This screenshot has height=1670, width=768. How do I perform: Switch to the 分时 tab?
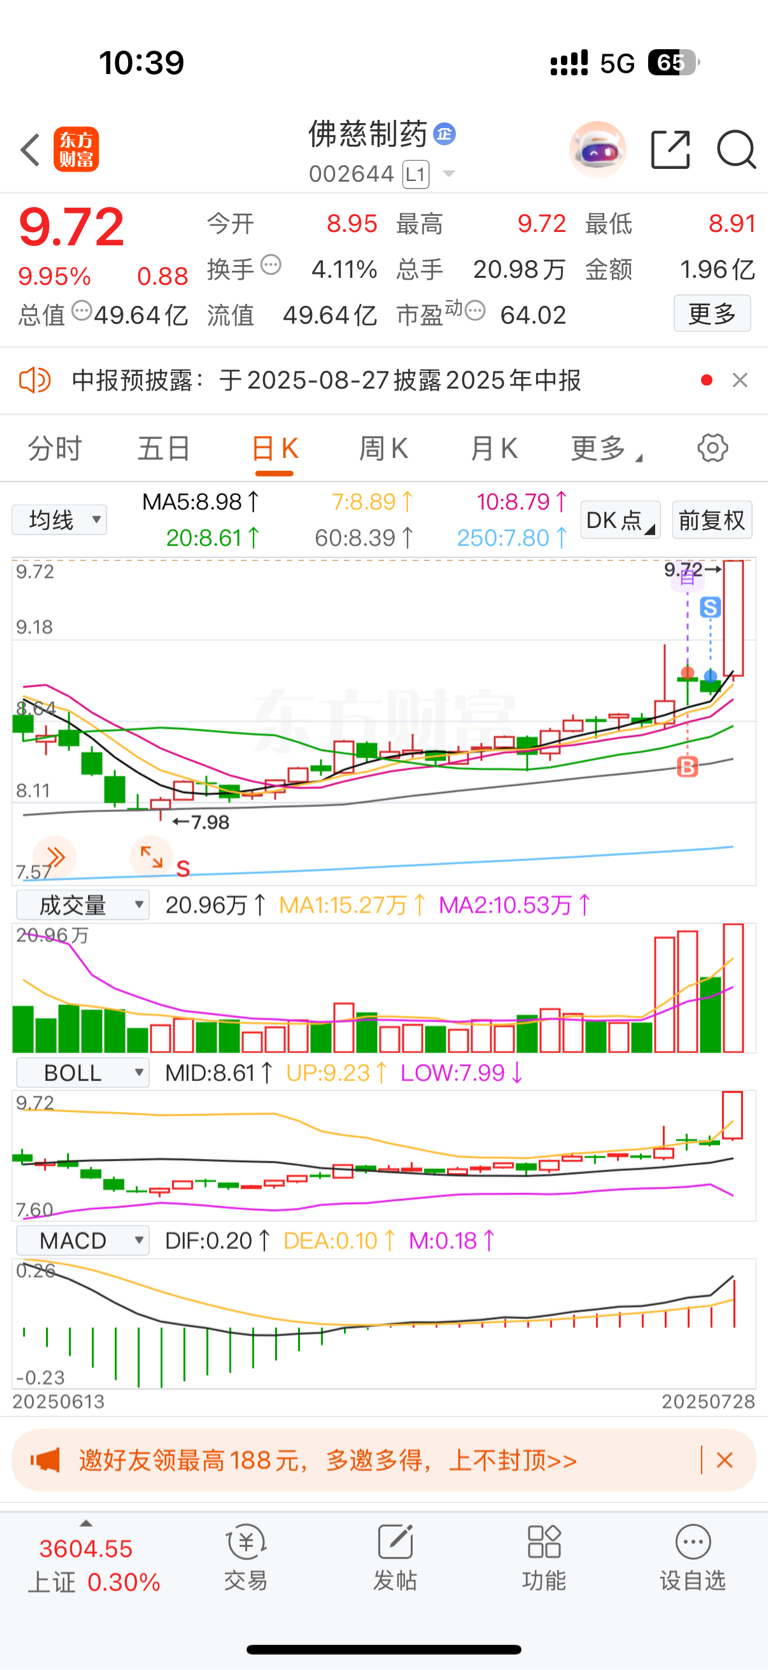point(55,448)
